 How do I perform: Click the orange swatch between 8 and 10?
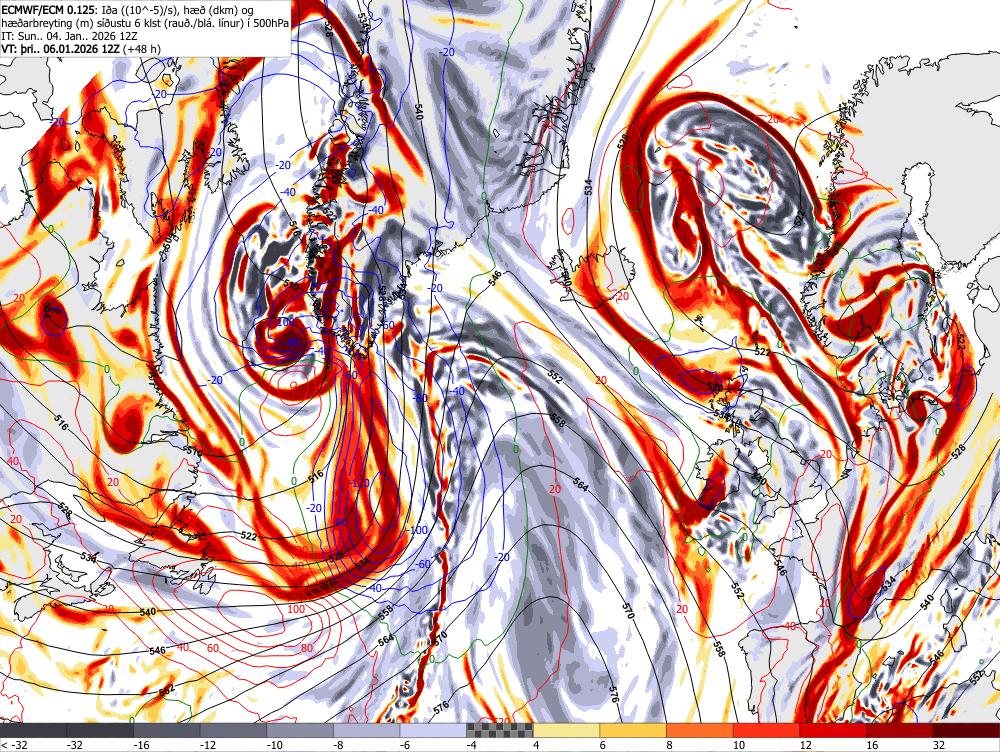coord(700,731)
